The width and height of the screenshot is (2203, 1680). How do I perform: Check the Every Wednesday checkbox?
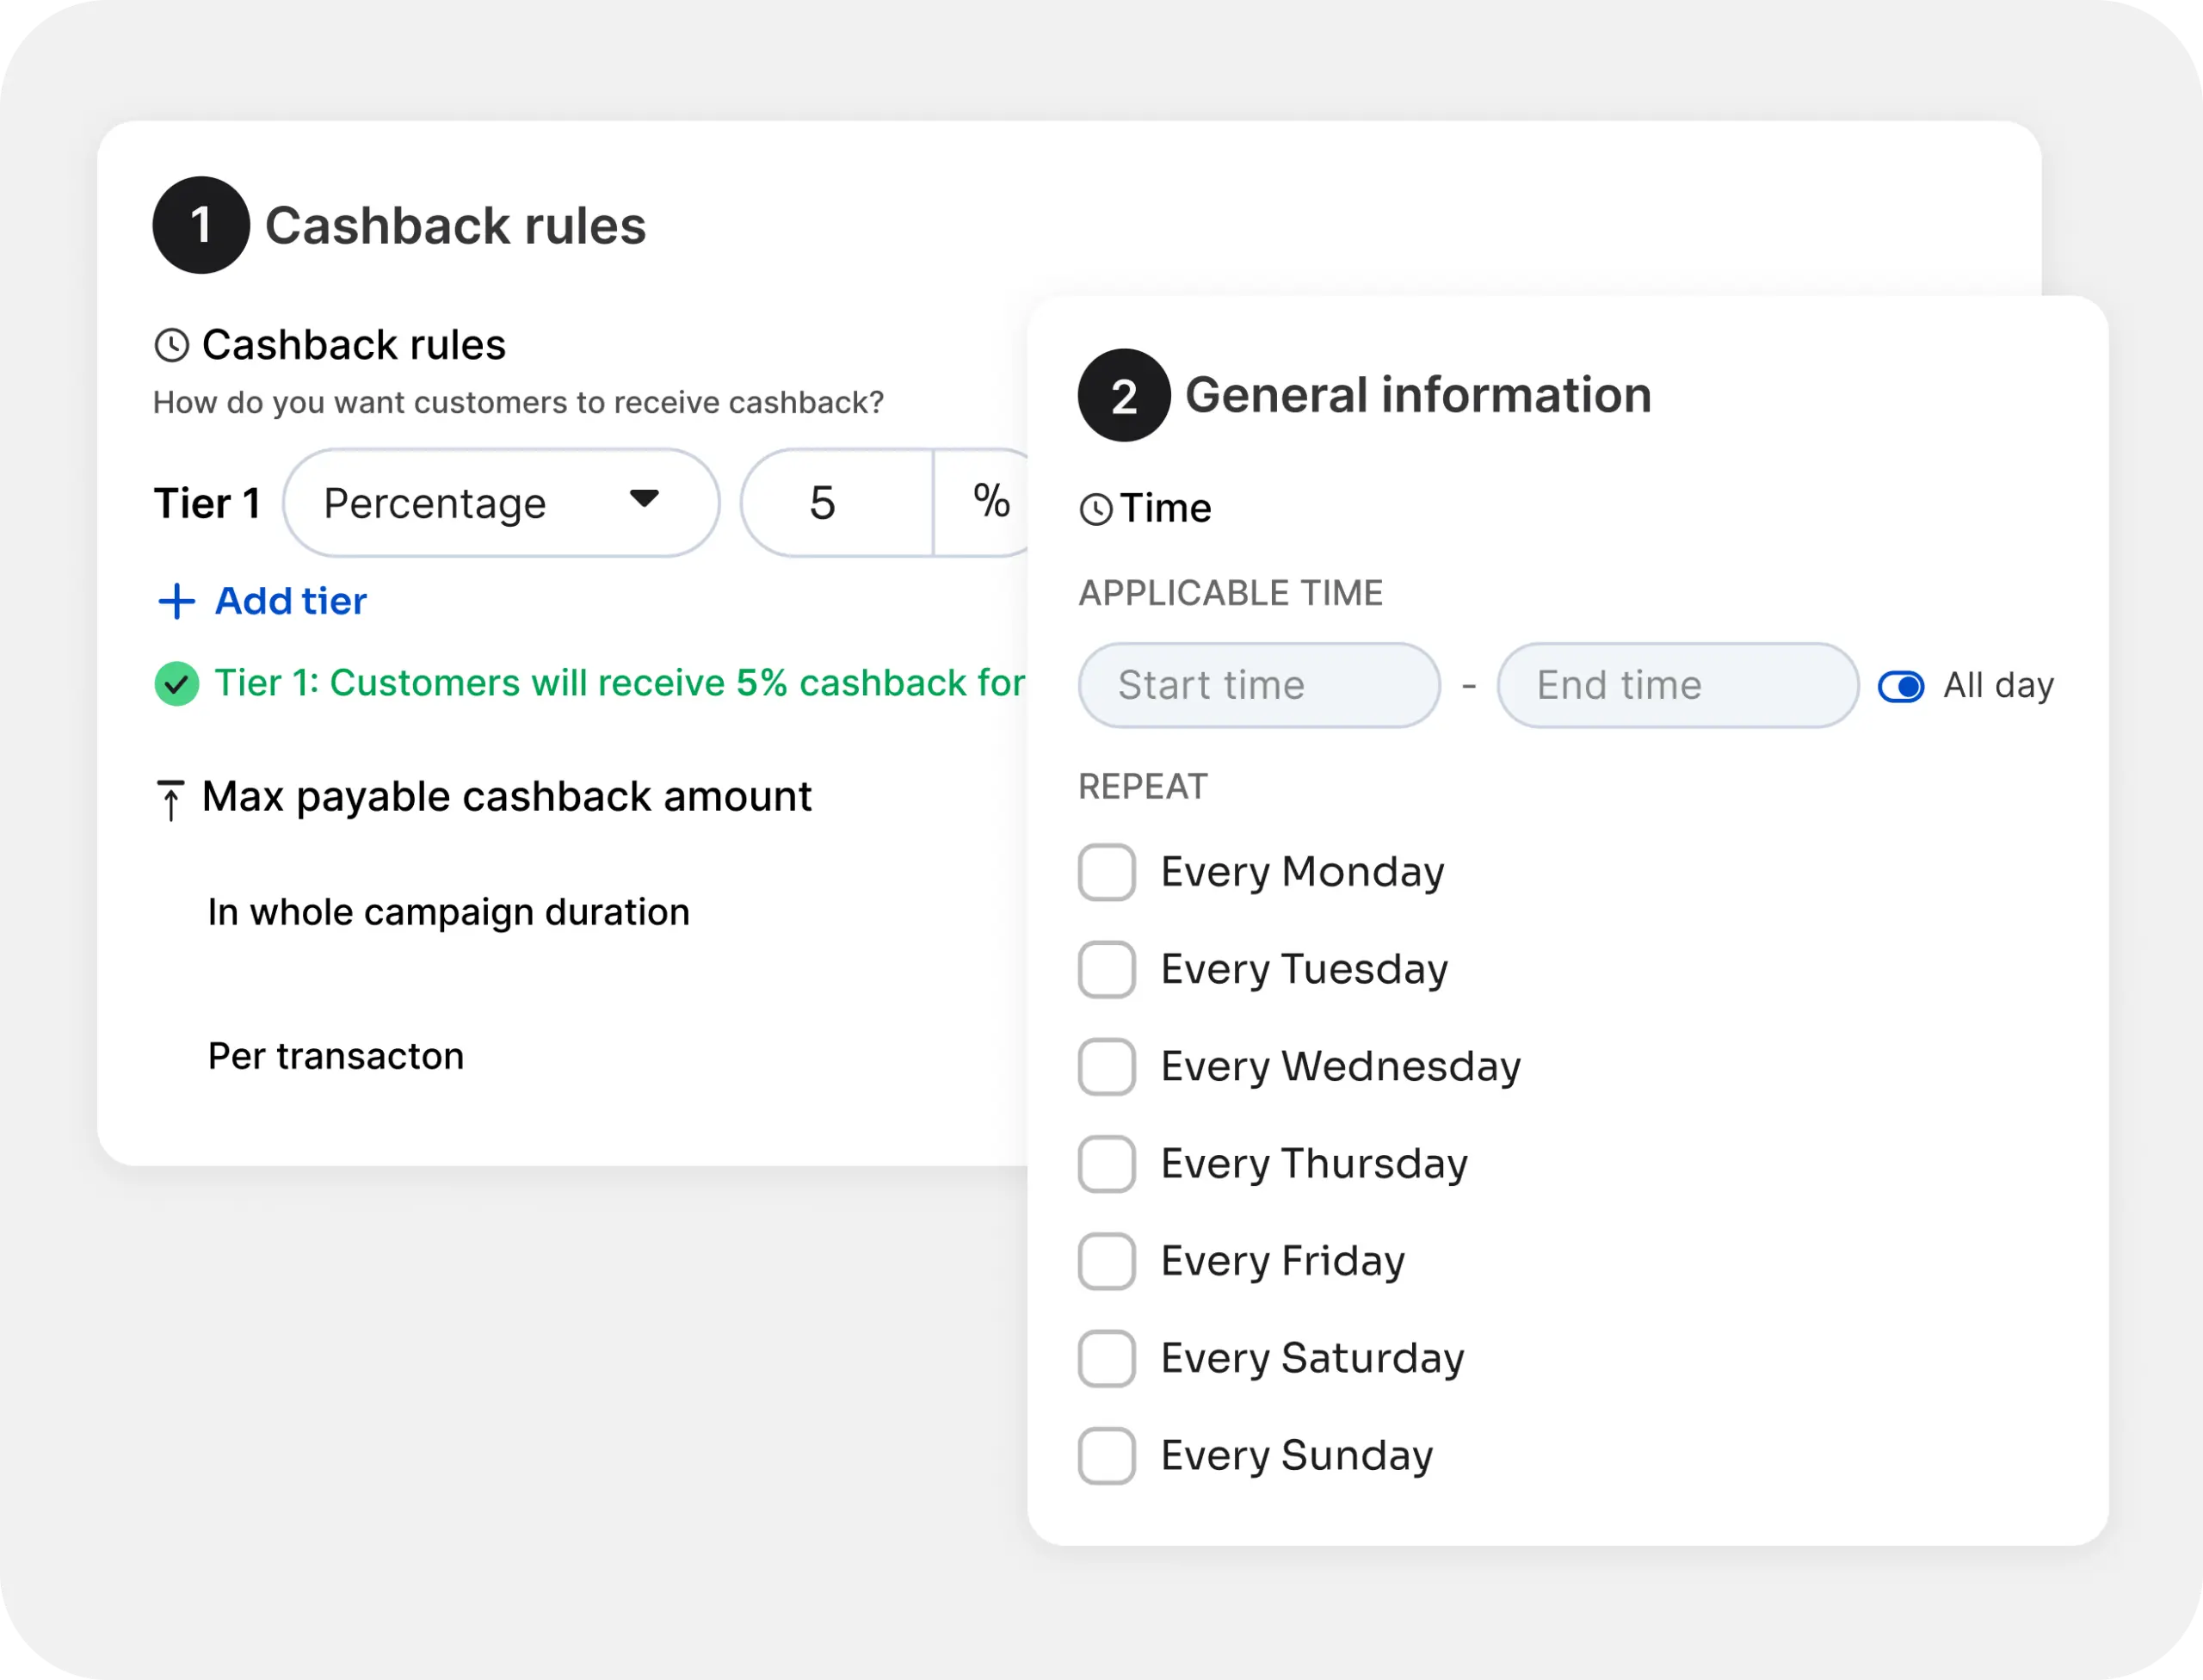[1106, 1066]
